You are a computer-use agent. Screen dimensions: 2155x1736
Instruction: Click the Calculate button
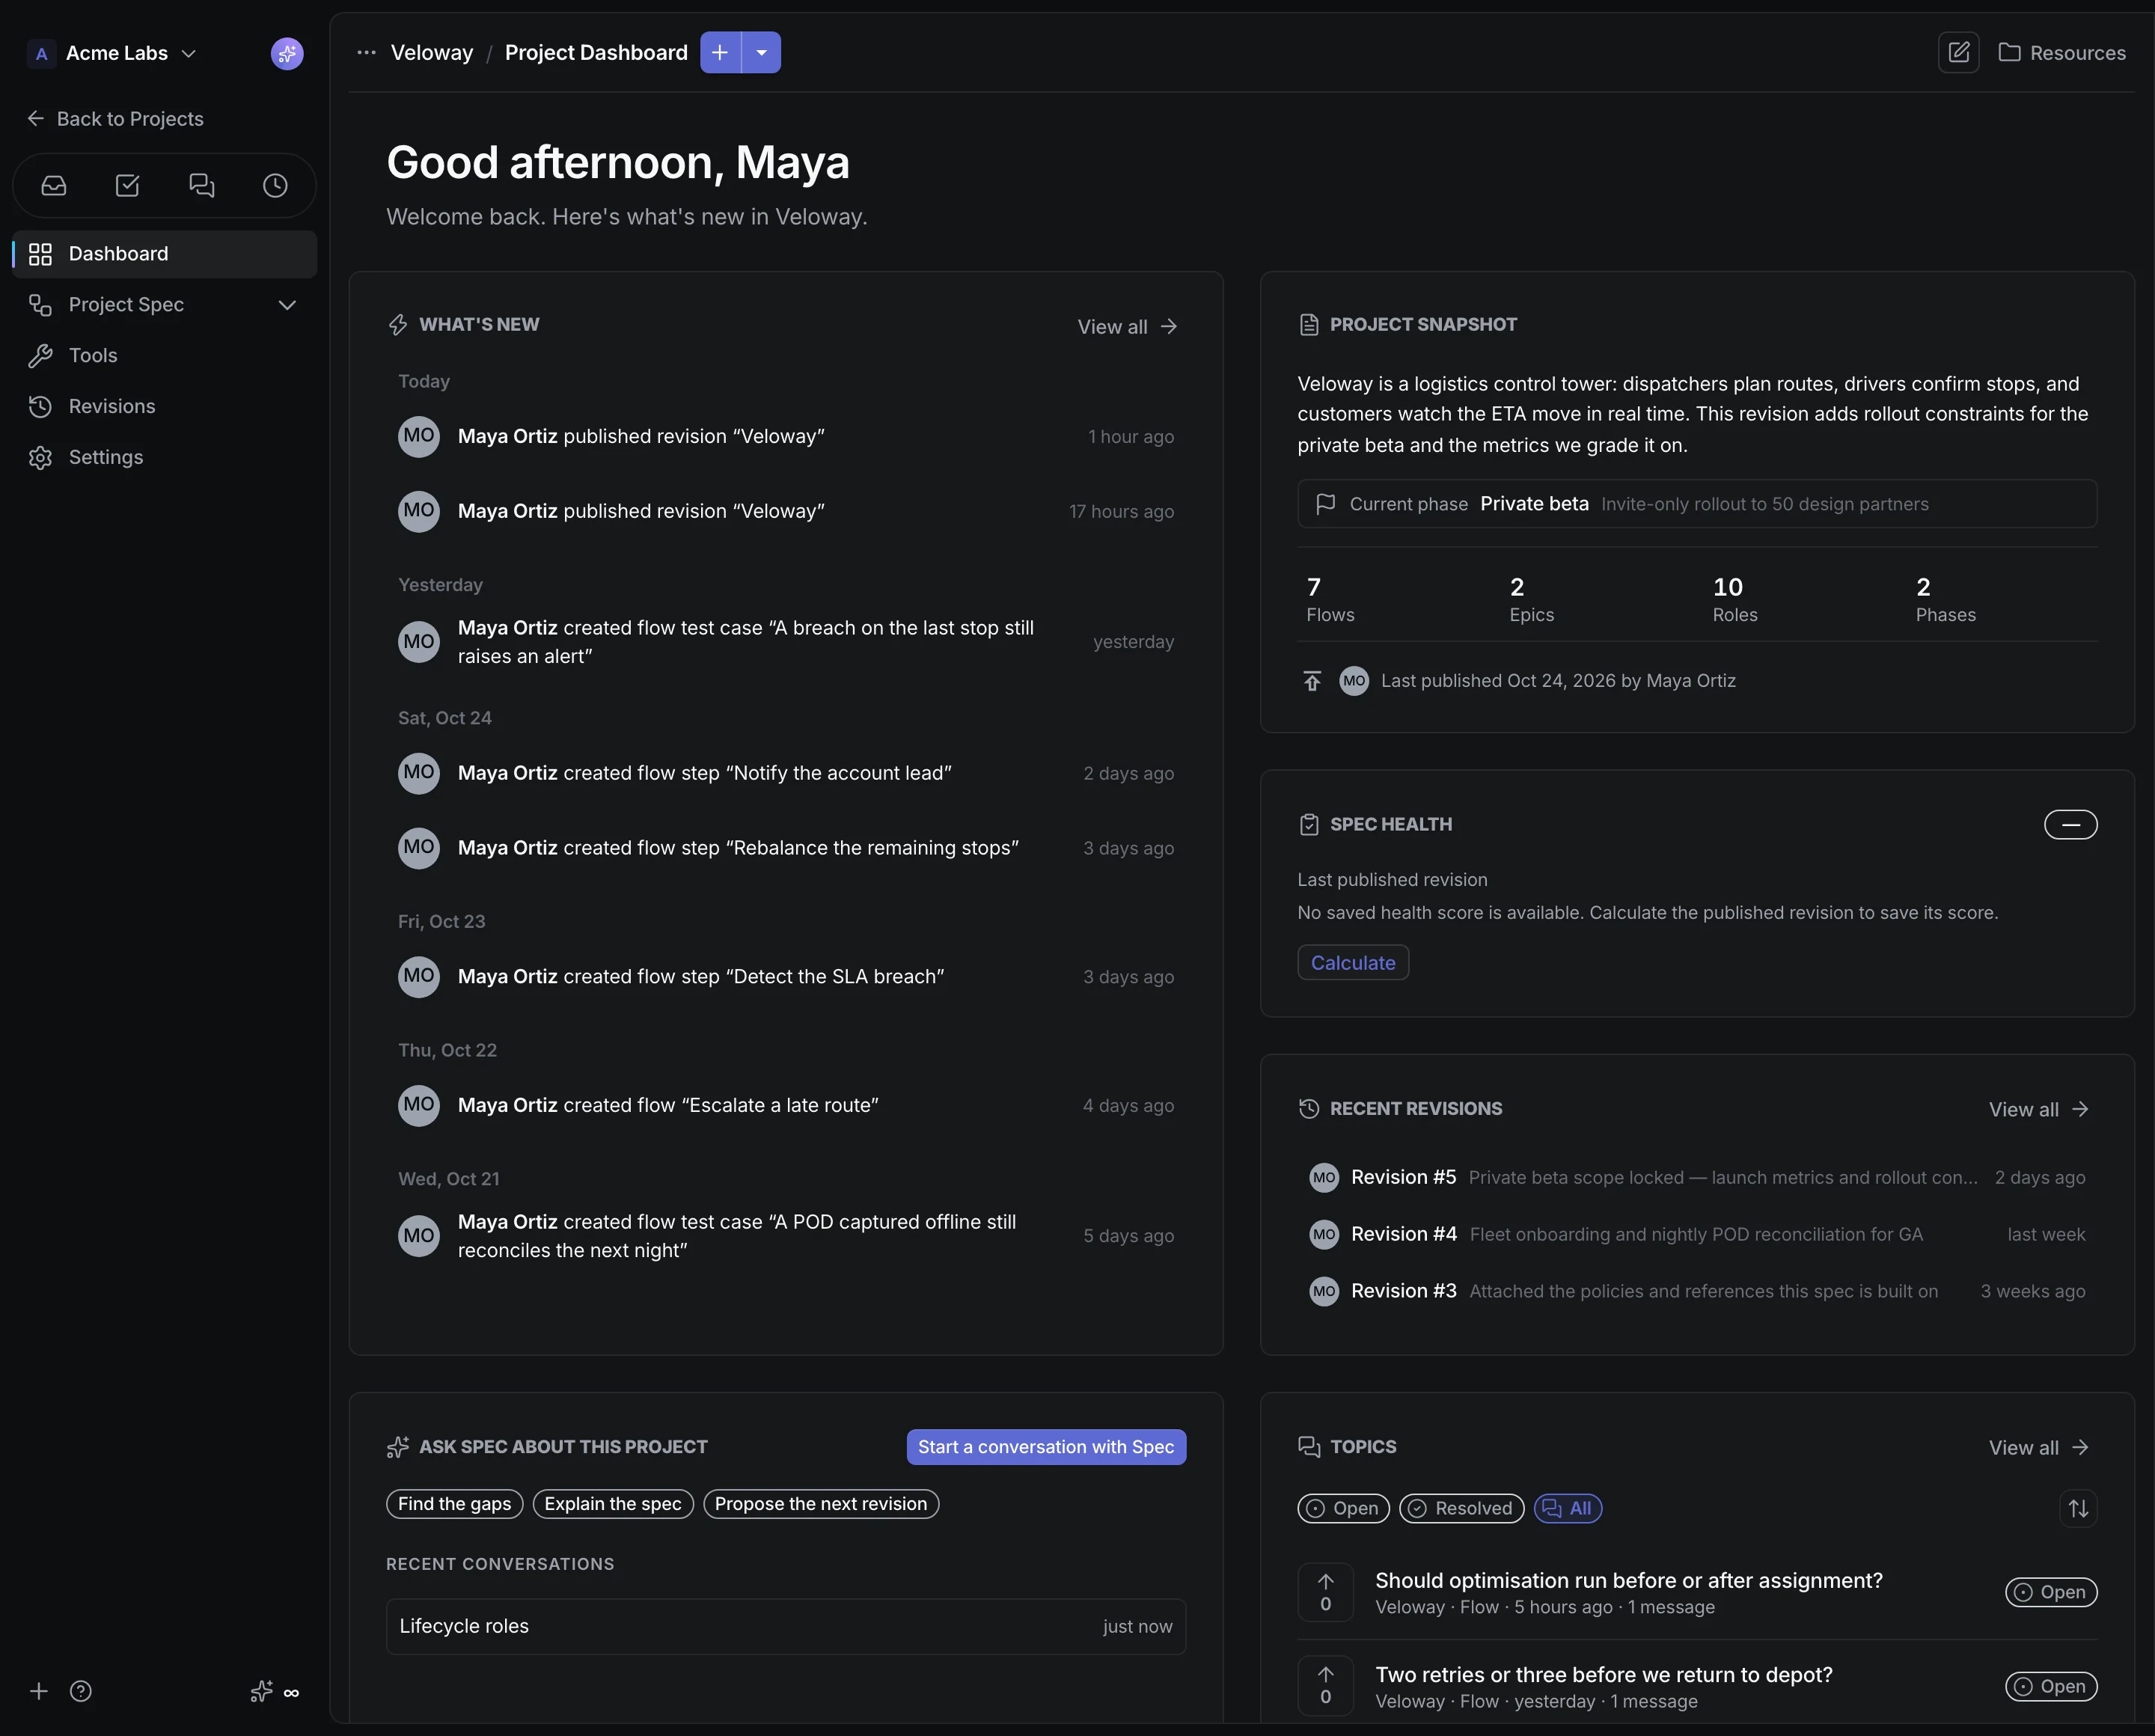coord(1353,963)
